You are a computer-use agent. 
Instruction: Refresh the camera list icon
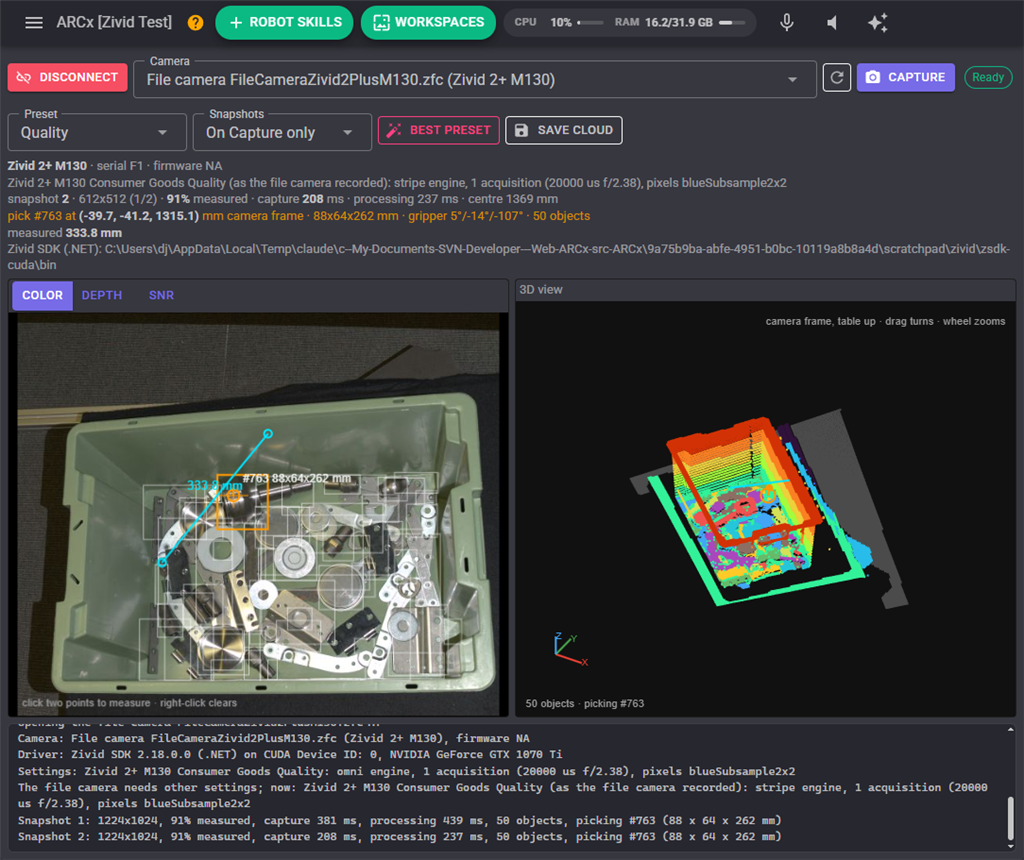(x=837, y=78)
